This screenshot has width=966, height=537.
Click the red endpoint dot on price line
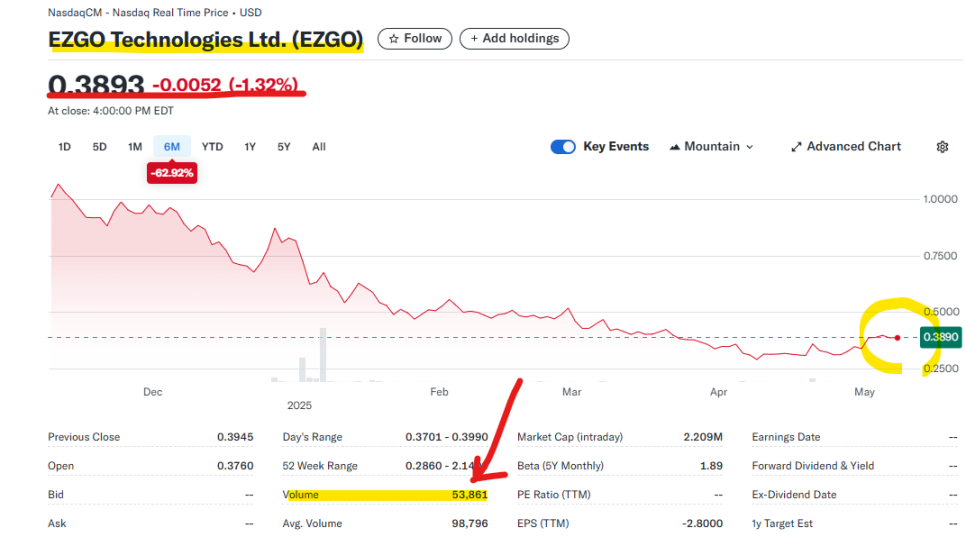[x=898, y=337]
